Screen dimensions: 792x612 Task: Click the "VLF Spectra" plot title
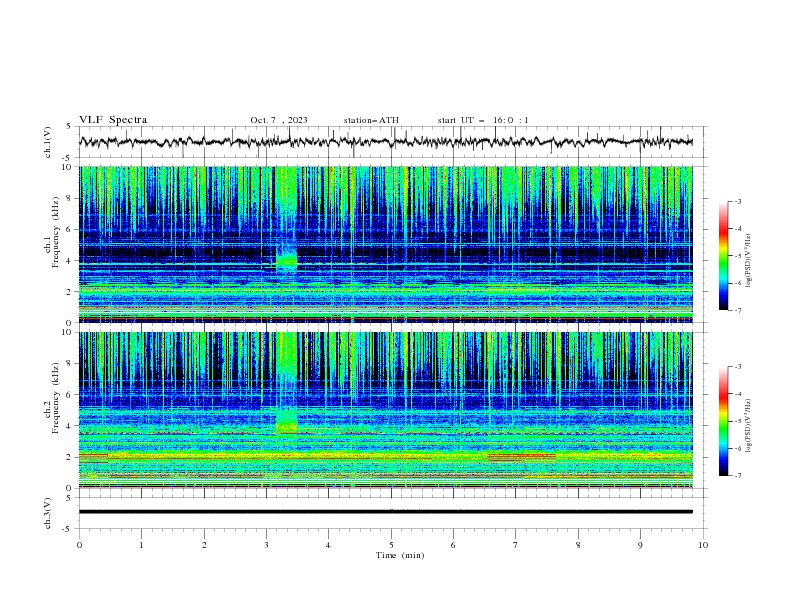113,120
